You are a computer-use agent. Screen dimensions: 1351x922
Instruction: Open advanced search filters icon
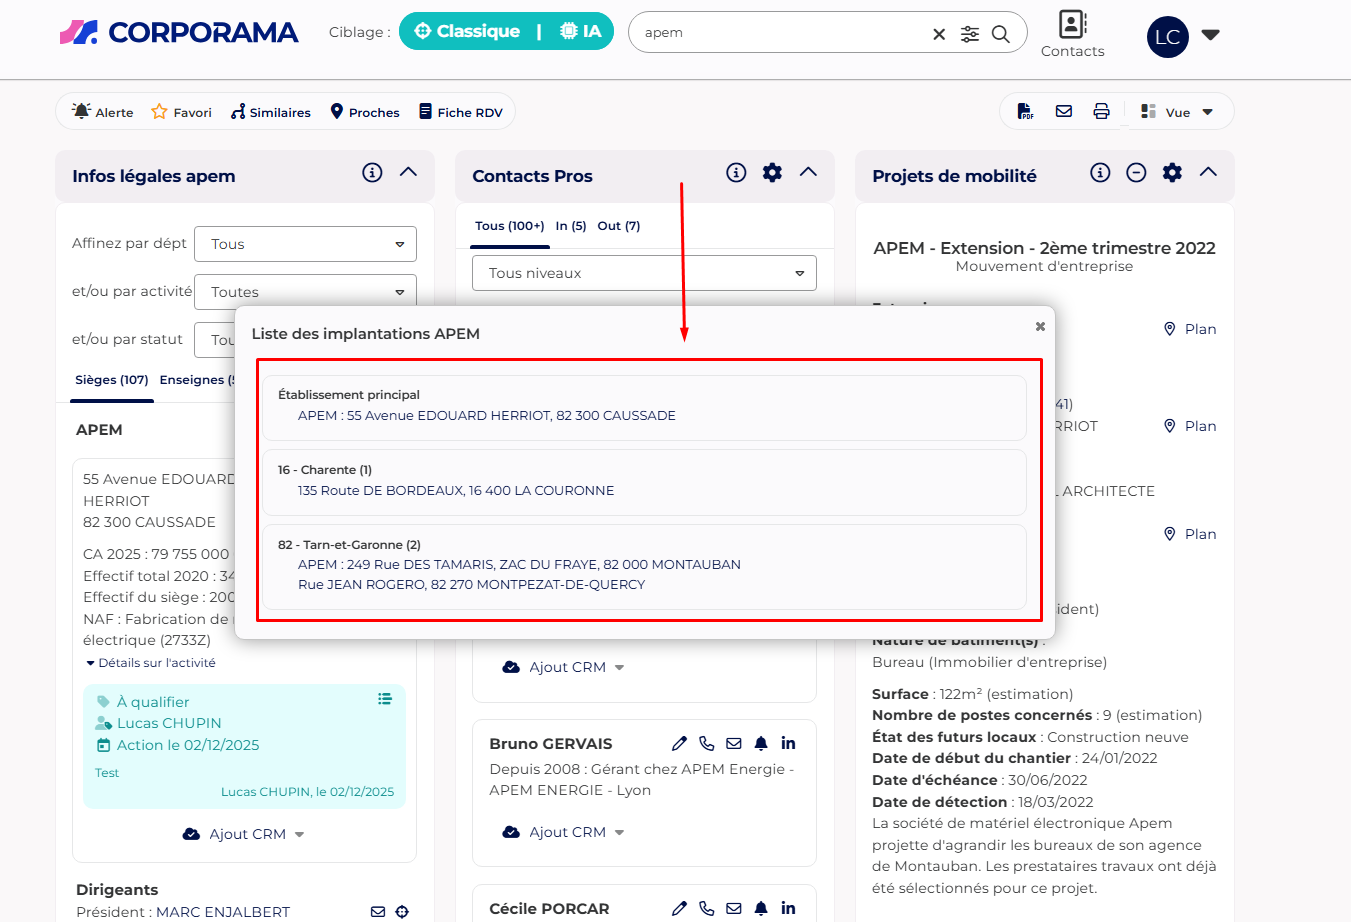click(970, 34)
